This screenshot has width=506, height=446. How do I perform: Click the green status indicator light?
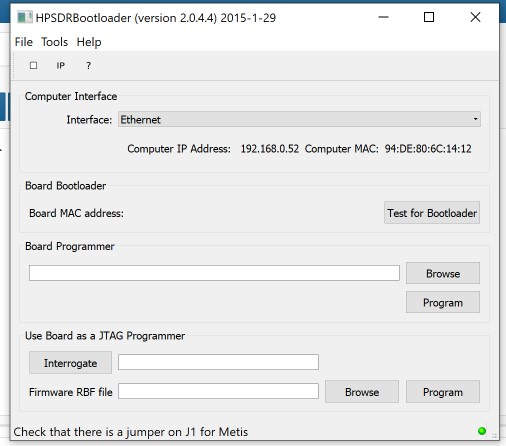tap(482, 431)
